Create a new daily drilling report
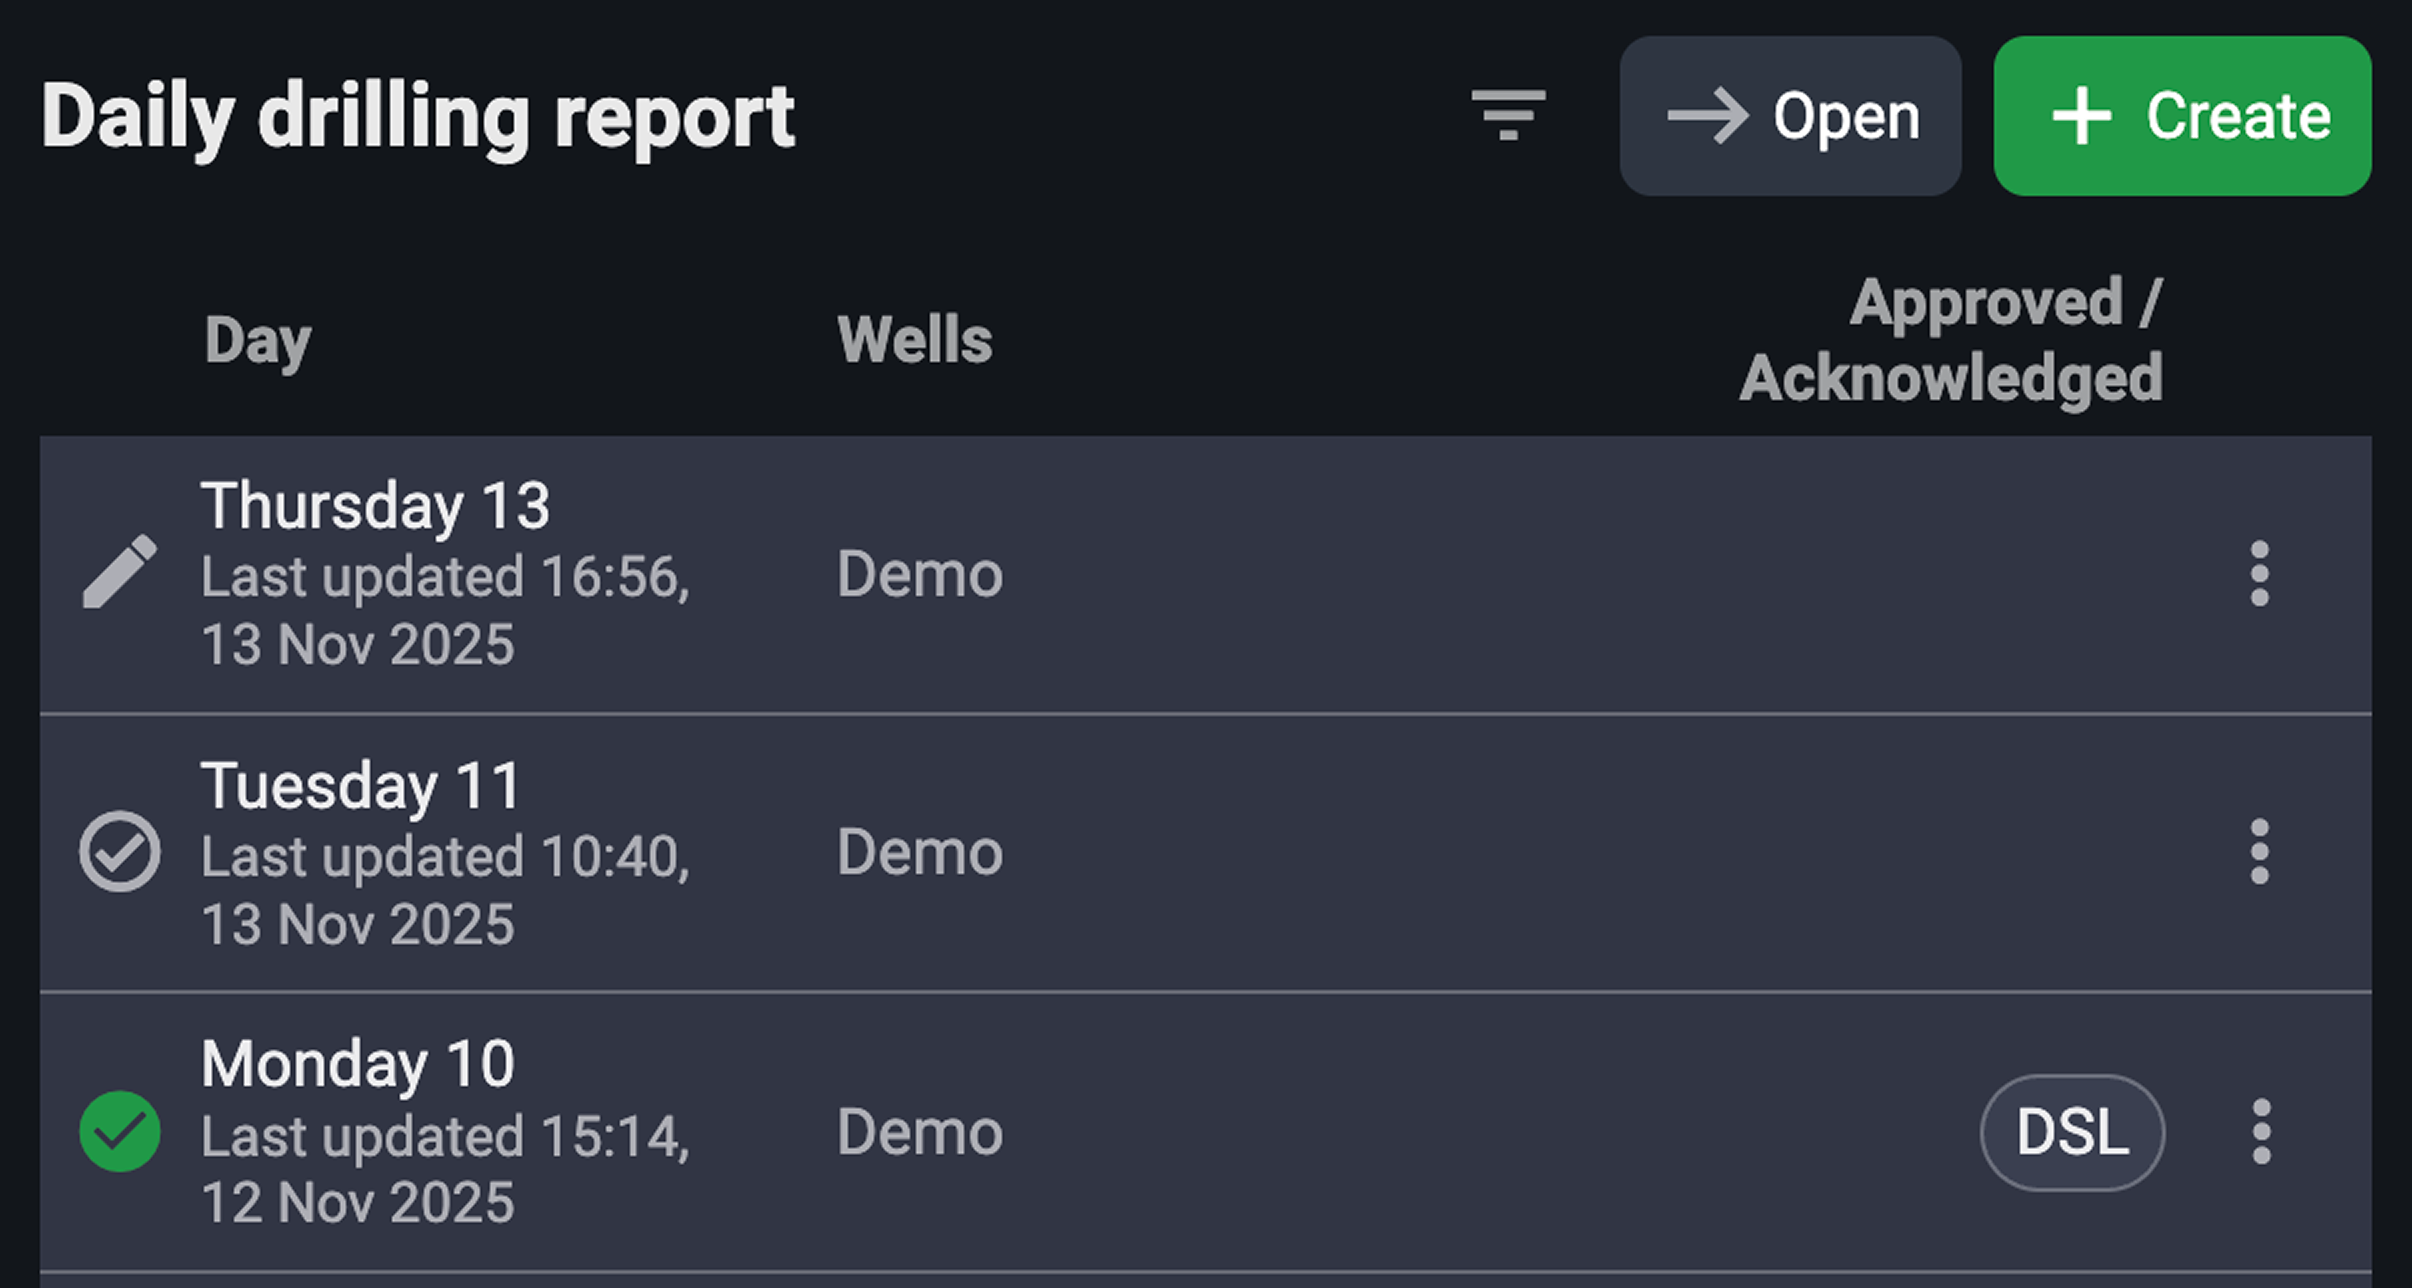2412x1288 pixels. (x=2182, y=116)
